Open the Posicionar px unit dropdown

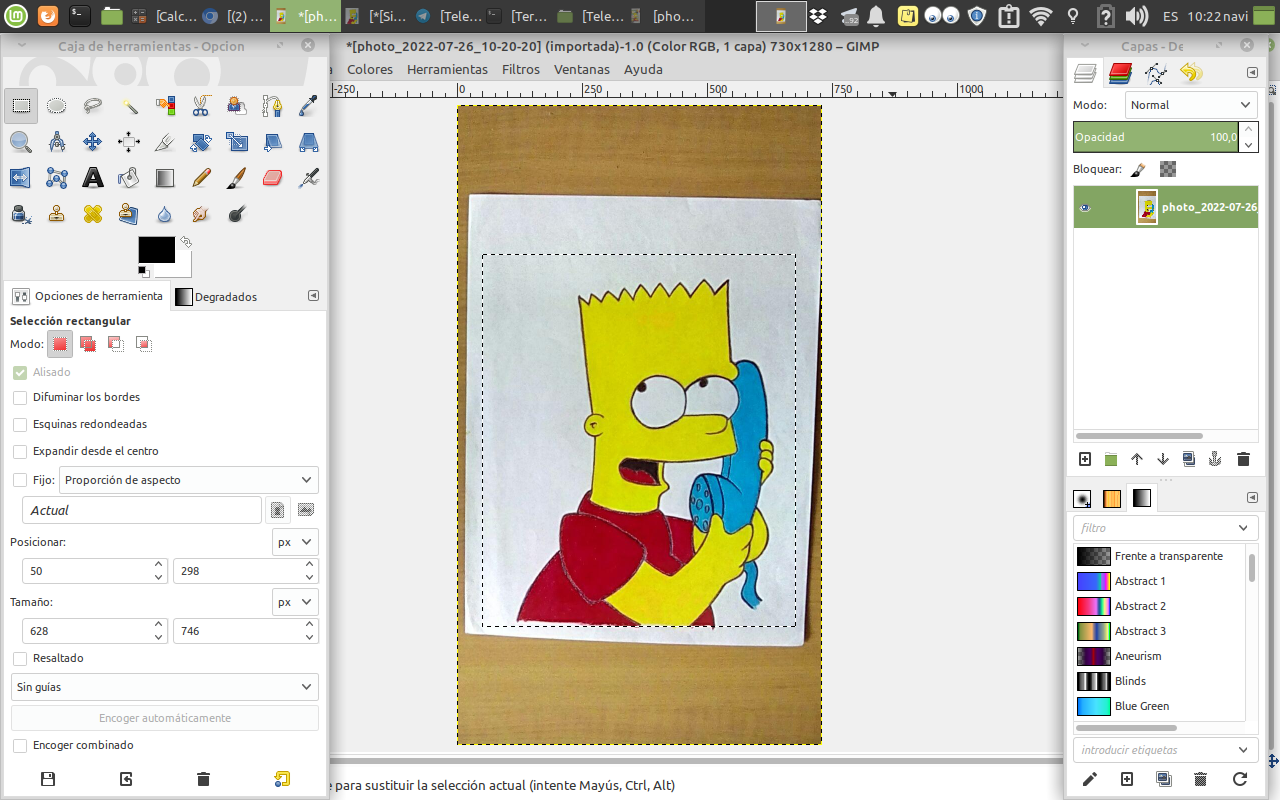(295, 542)
